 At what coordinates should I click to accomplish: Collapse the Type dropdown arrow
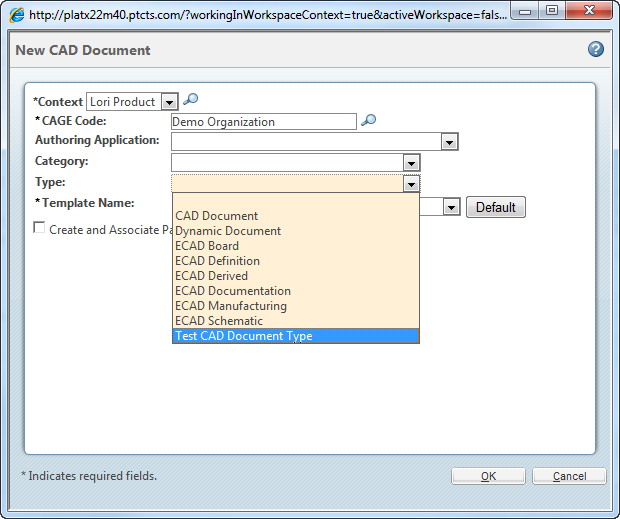pyautogui.click(x=411, y=184)
